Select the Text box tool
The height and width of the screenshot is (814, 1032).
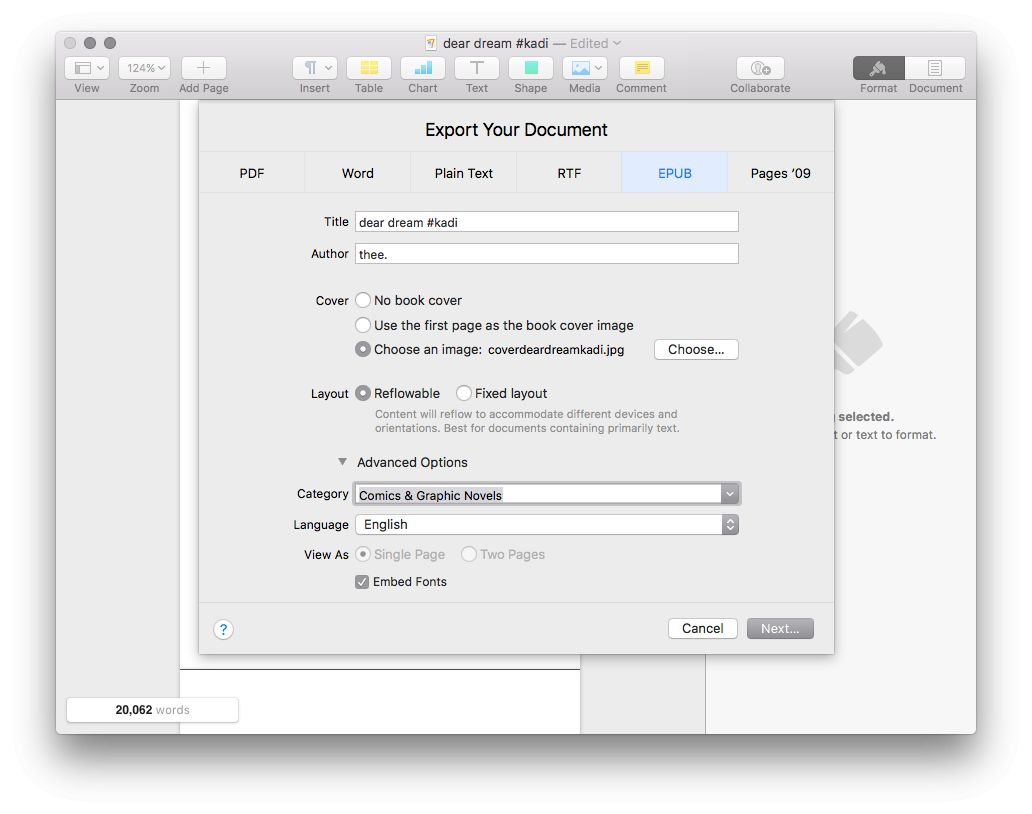pyautogui.click(x=477, y=68)
